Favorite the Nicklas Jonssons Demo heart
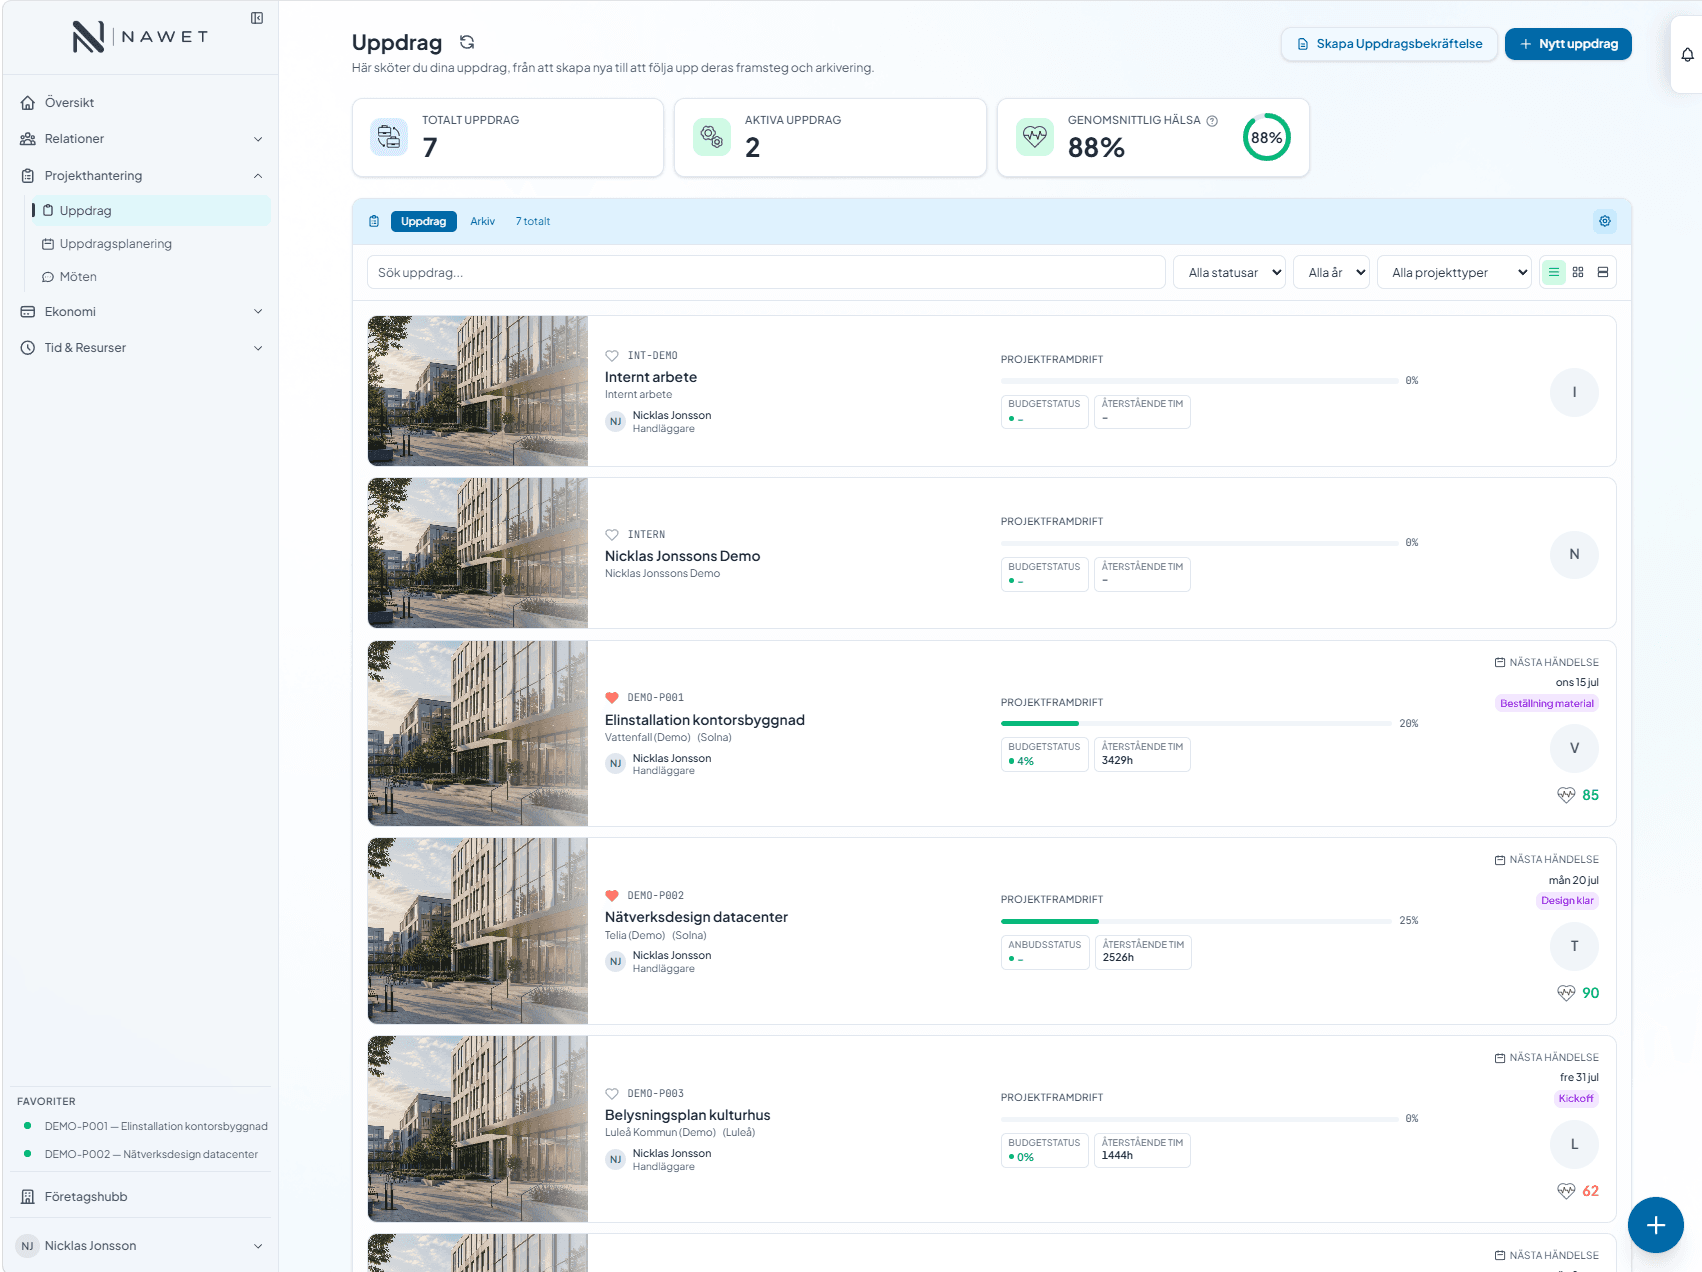 (612, 535)
